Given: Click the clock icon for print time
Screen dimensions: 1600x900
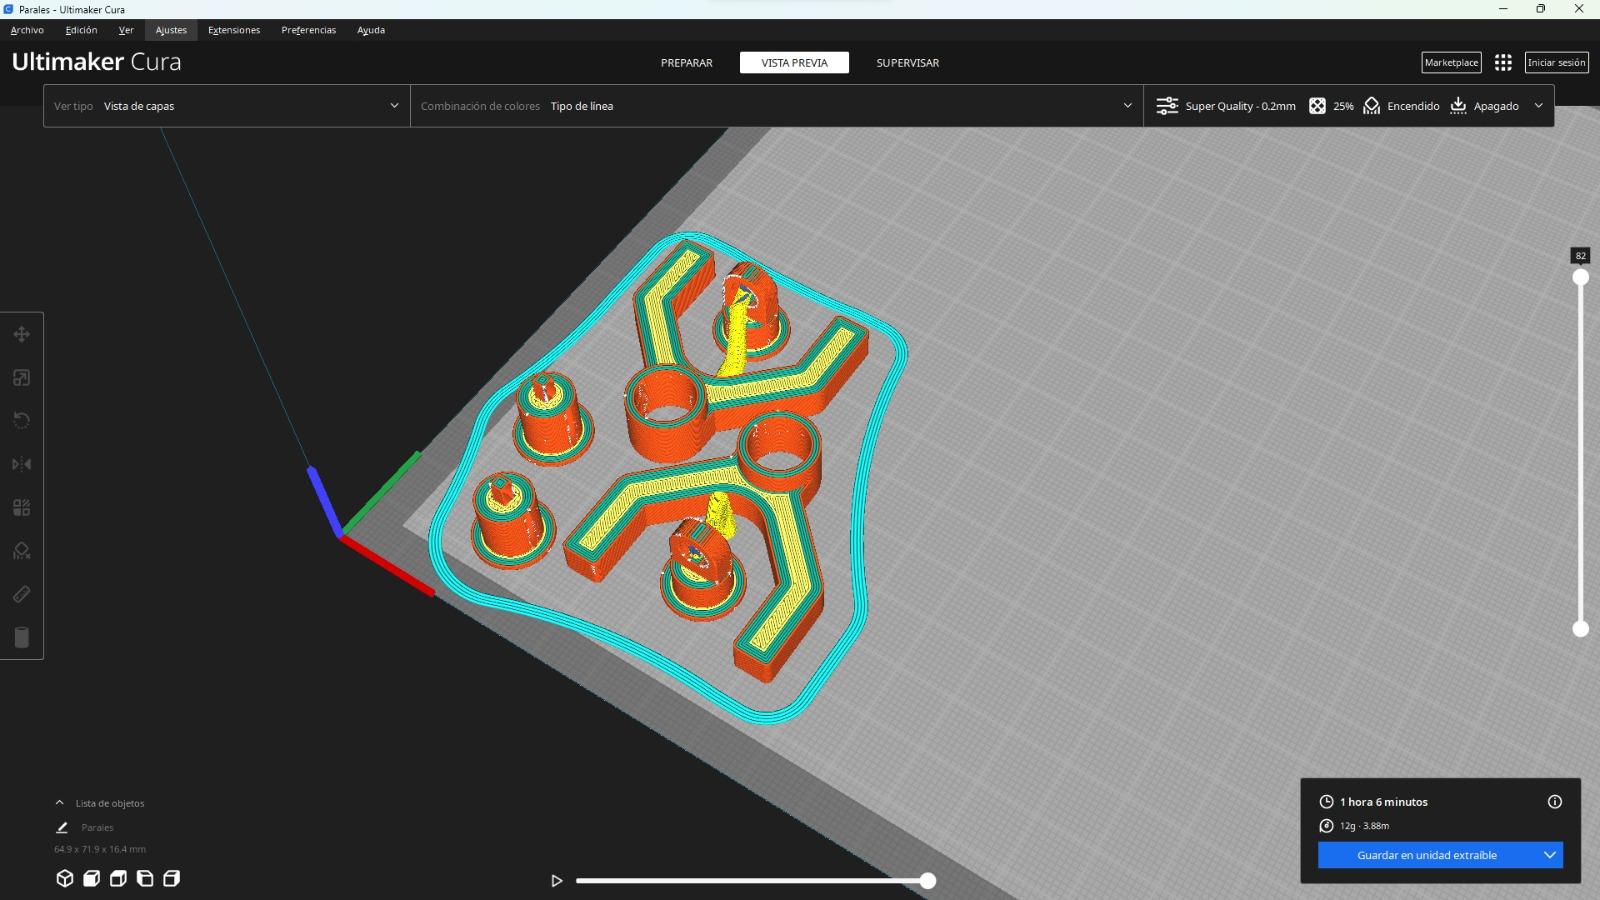Looking at the screenshot, I should [1326, 802].
